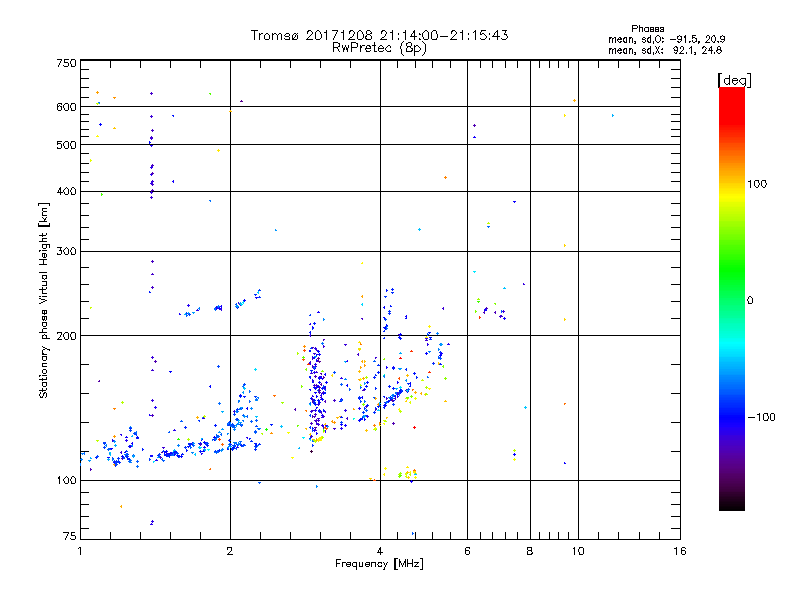Click the x-axis label '1'
800x600 pixels.
tap(80, 551)
